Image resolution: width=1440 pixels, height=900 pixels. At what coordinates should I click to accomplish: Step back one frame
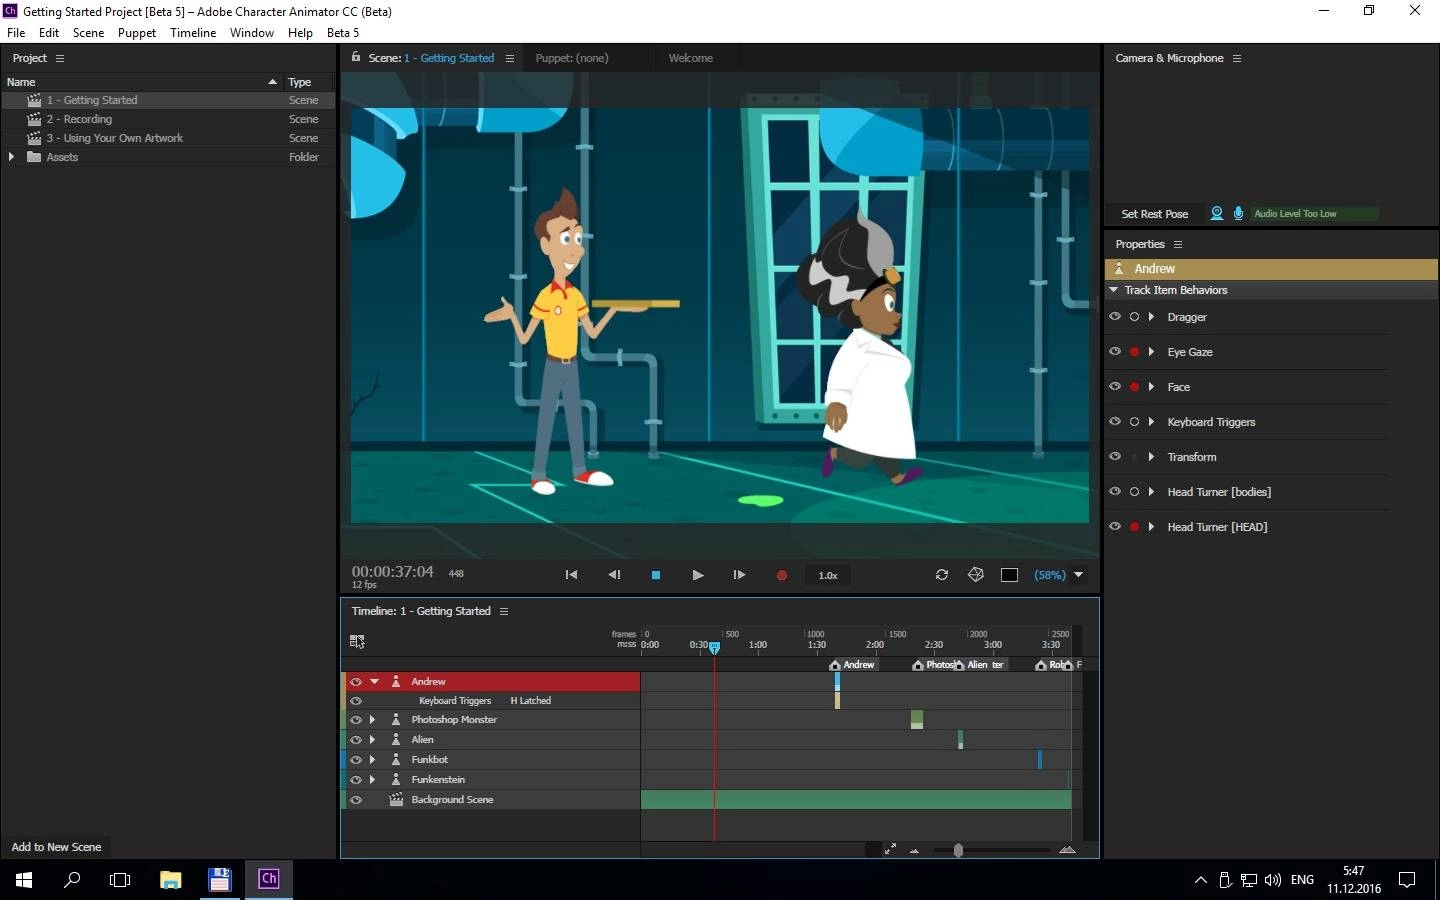click(614, 575)
